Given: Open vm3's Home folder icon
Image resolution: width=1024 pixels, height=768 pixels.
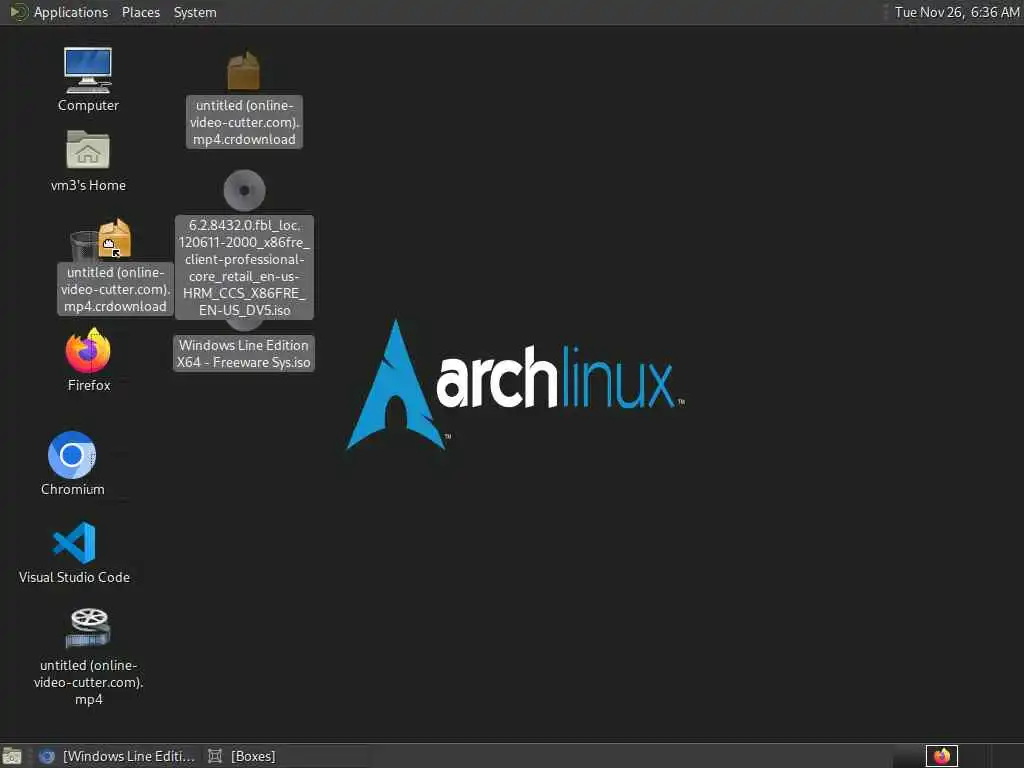Looking at the screenshot, I should 88,149.
